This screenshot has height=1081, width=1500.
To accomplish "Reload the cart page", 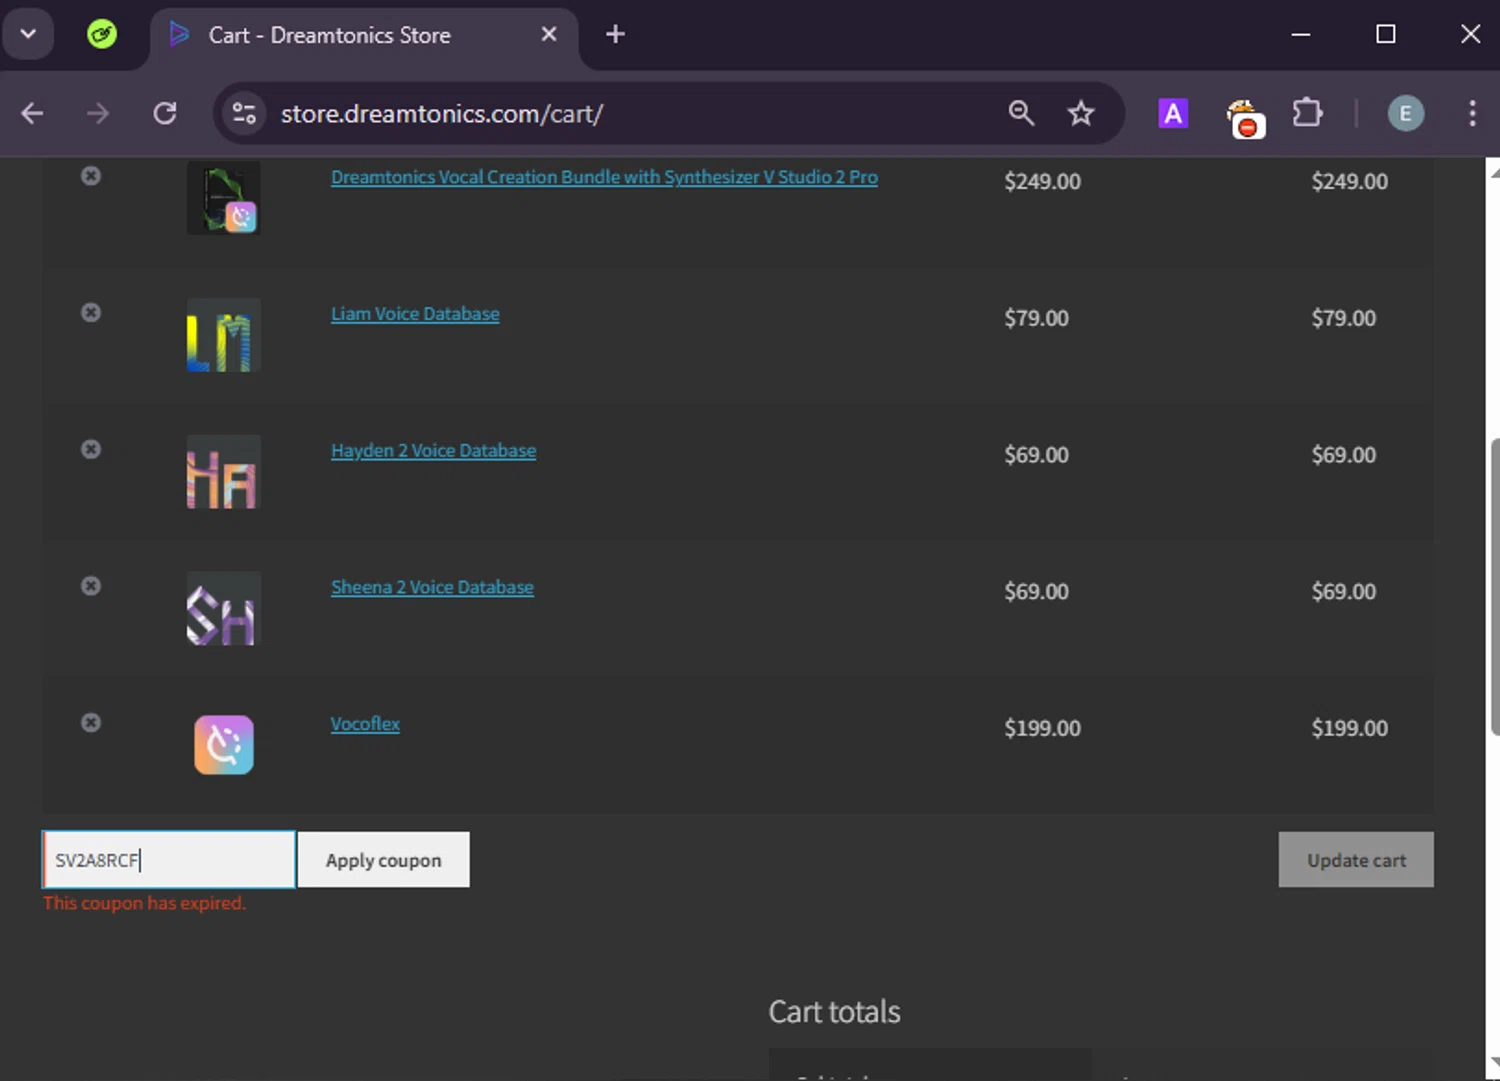I will coord(165,113).
